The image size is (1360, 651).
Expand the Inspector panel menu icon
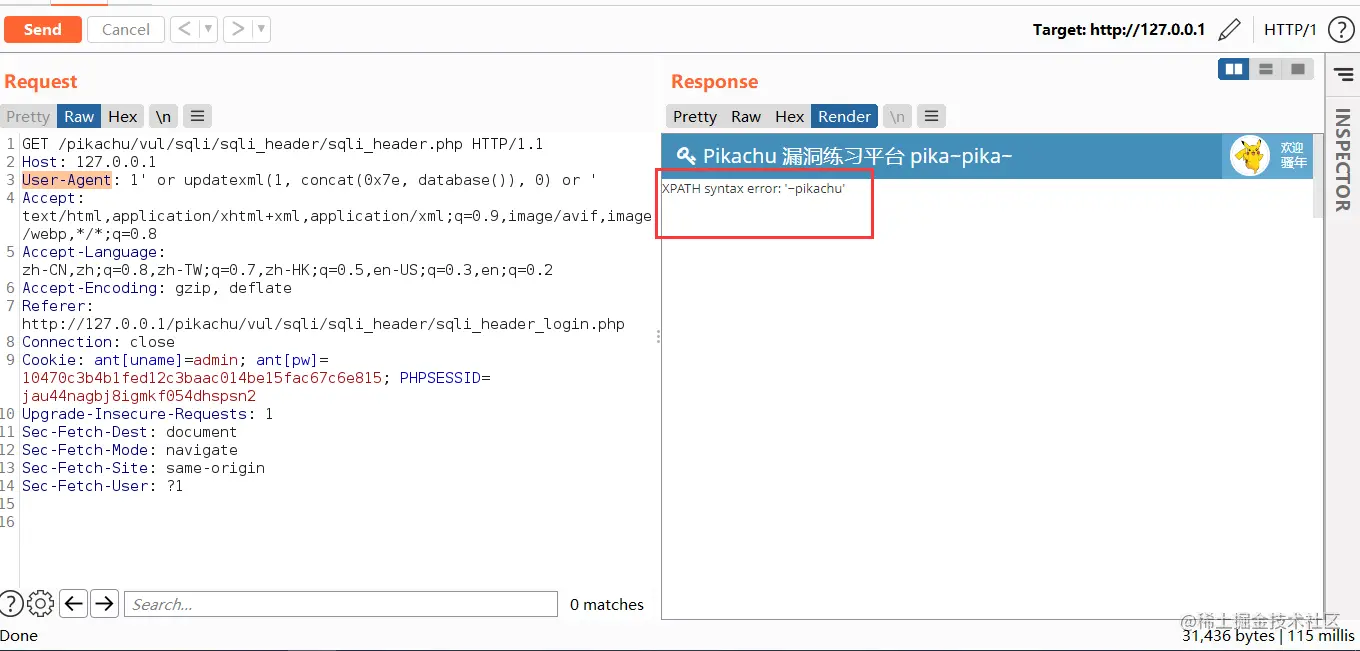pos(1344,76)
